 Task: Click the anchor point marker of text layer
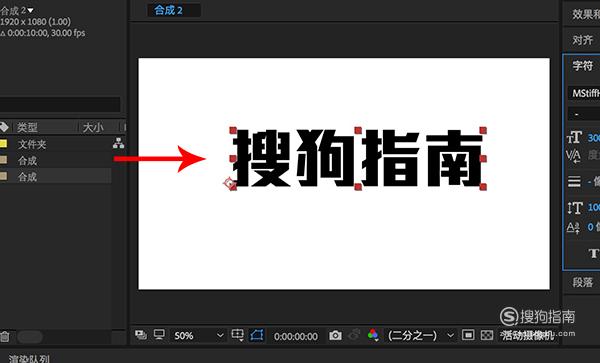(230, 184)
